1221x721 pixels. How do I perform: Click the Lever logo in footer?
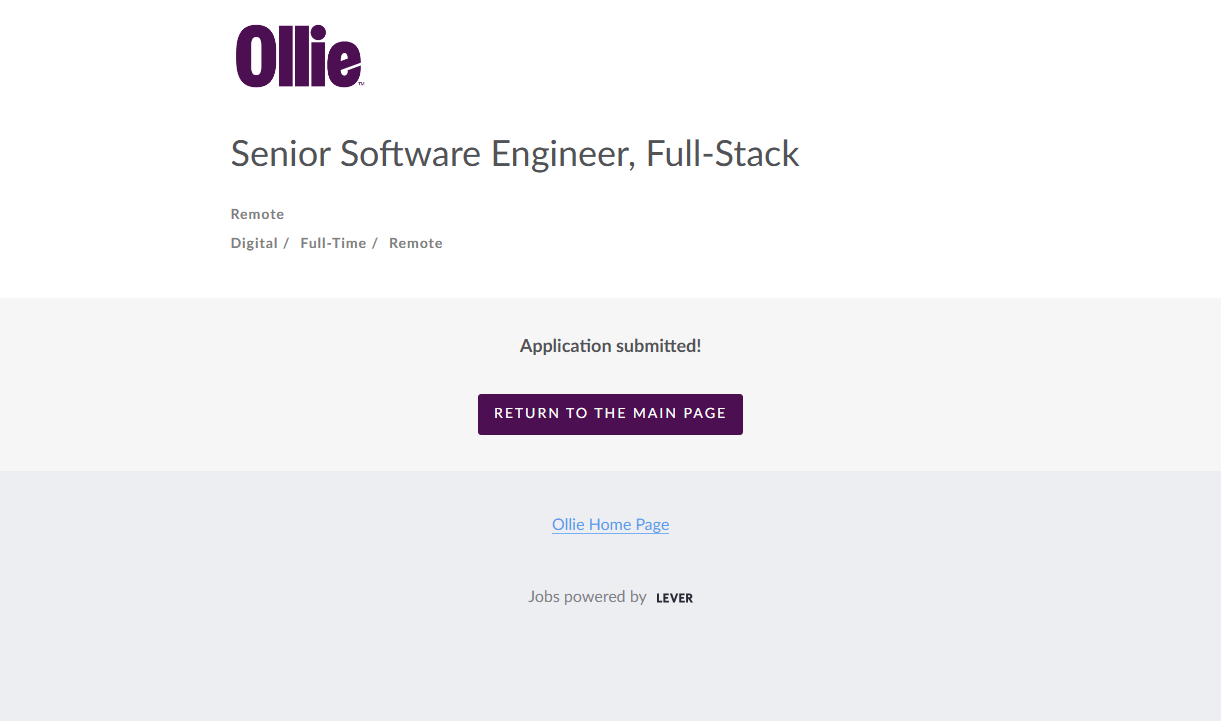pos(674,598)
